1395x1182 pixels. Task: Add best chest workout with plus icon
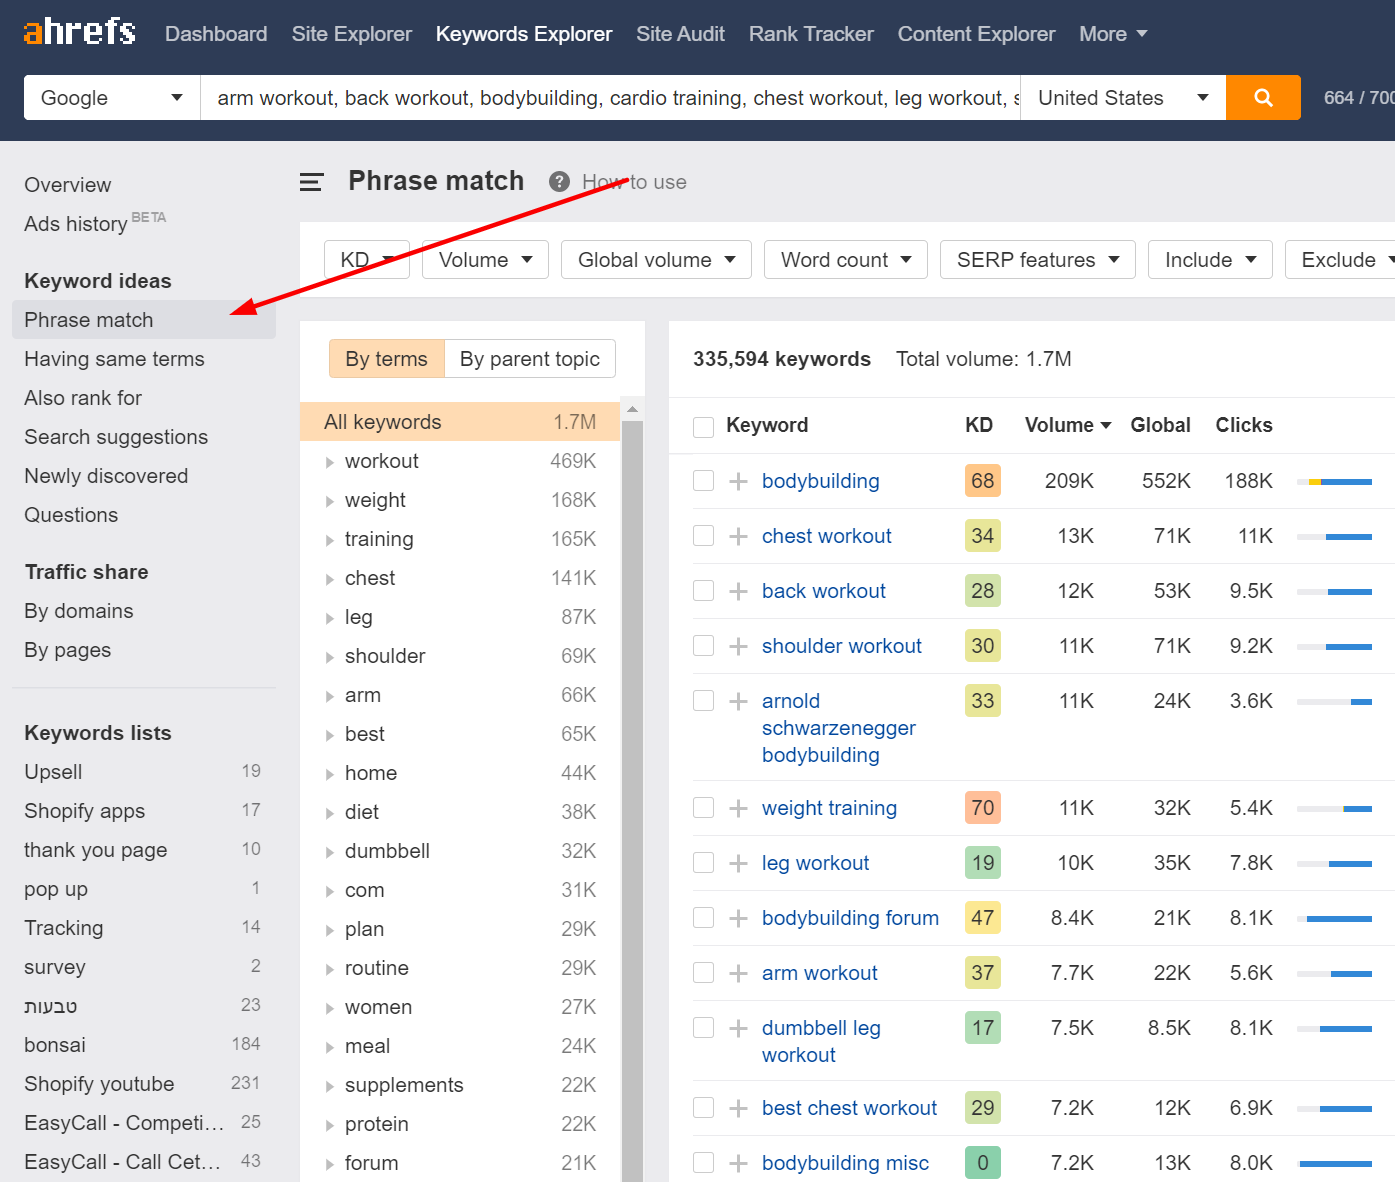[738, 1108]
